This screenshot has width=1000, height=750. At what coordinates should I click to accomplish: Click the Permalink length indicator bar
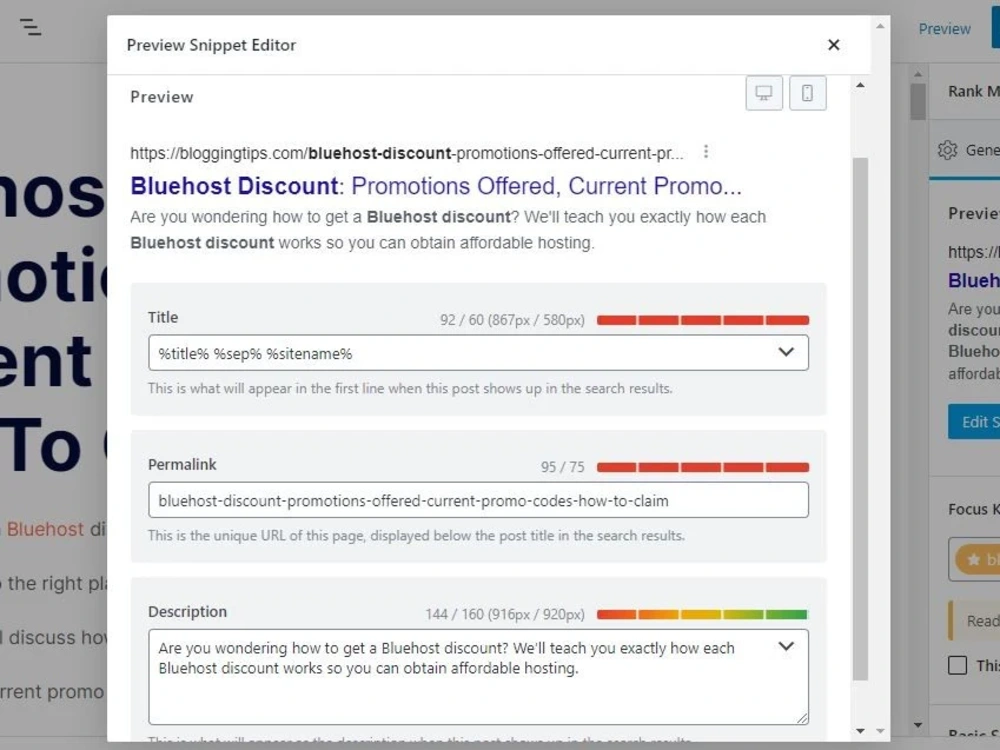click(x=703, y=467)
